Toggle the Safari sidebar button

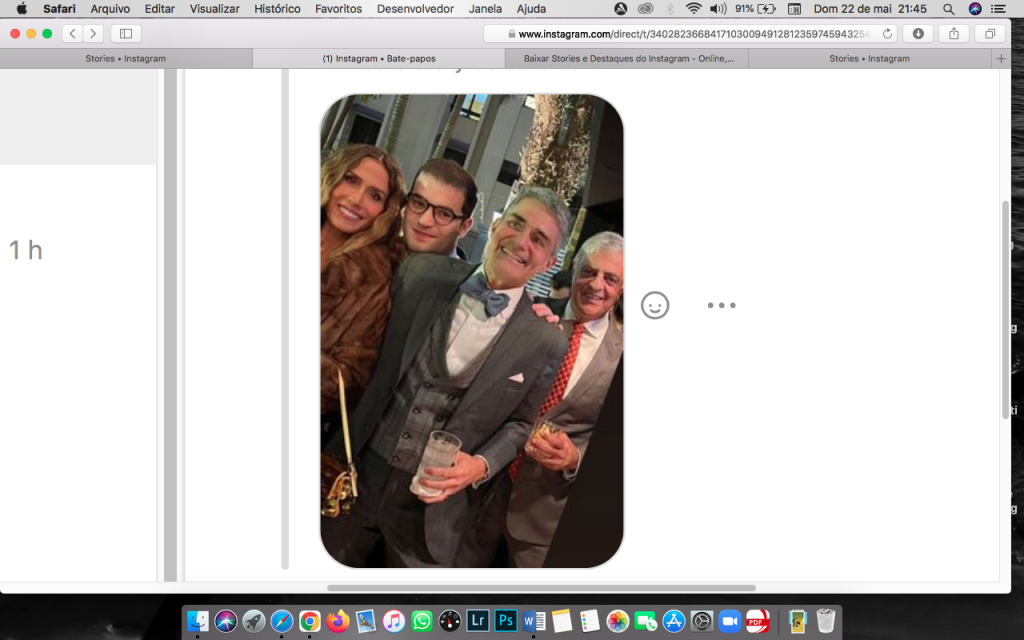tap(125, 33)
